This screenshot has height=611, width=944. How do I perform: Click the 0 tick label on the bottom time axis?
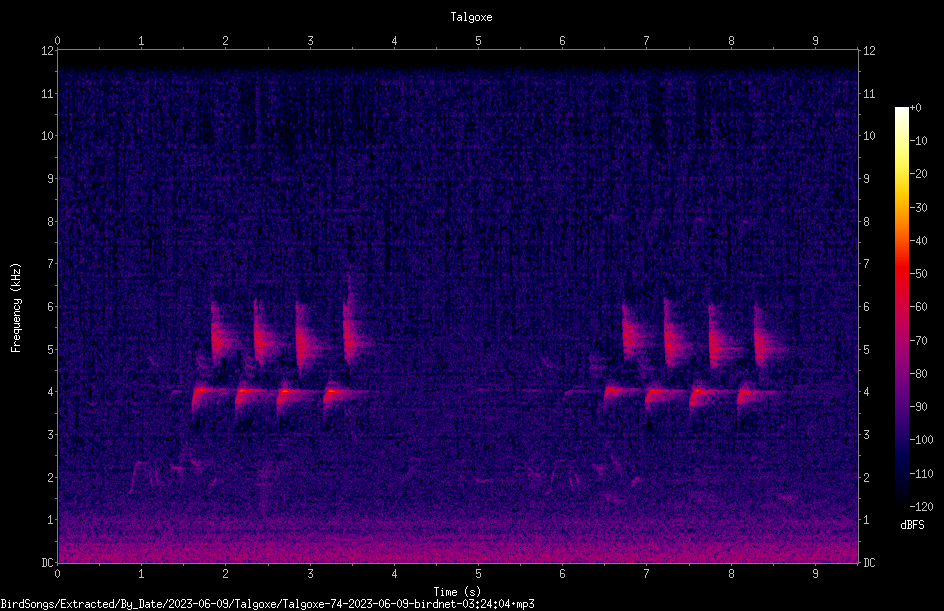pyautogui.click(x=57, y=574)
